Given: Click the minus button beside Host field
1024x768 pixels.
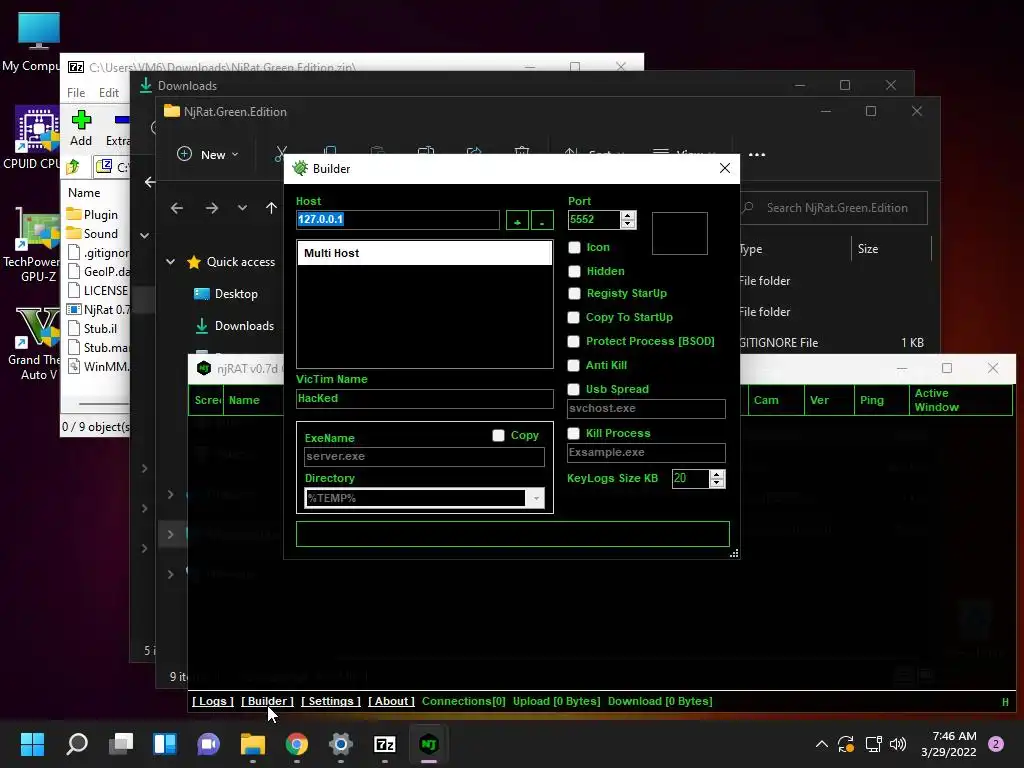Looking at the screenshot, I should coord(542,220).
